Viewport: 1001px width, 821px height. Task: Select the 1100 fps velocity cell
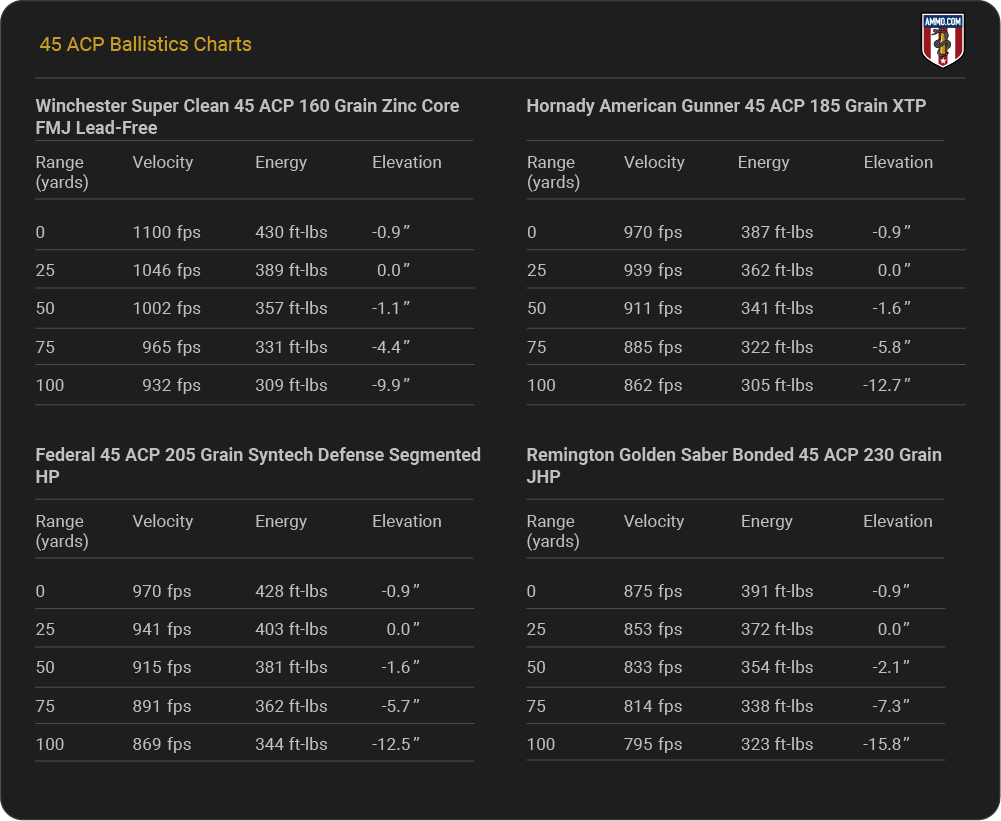[166, 232]
